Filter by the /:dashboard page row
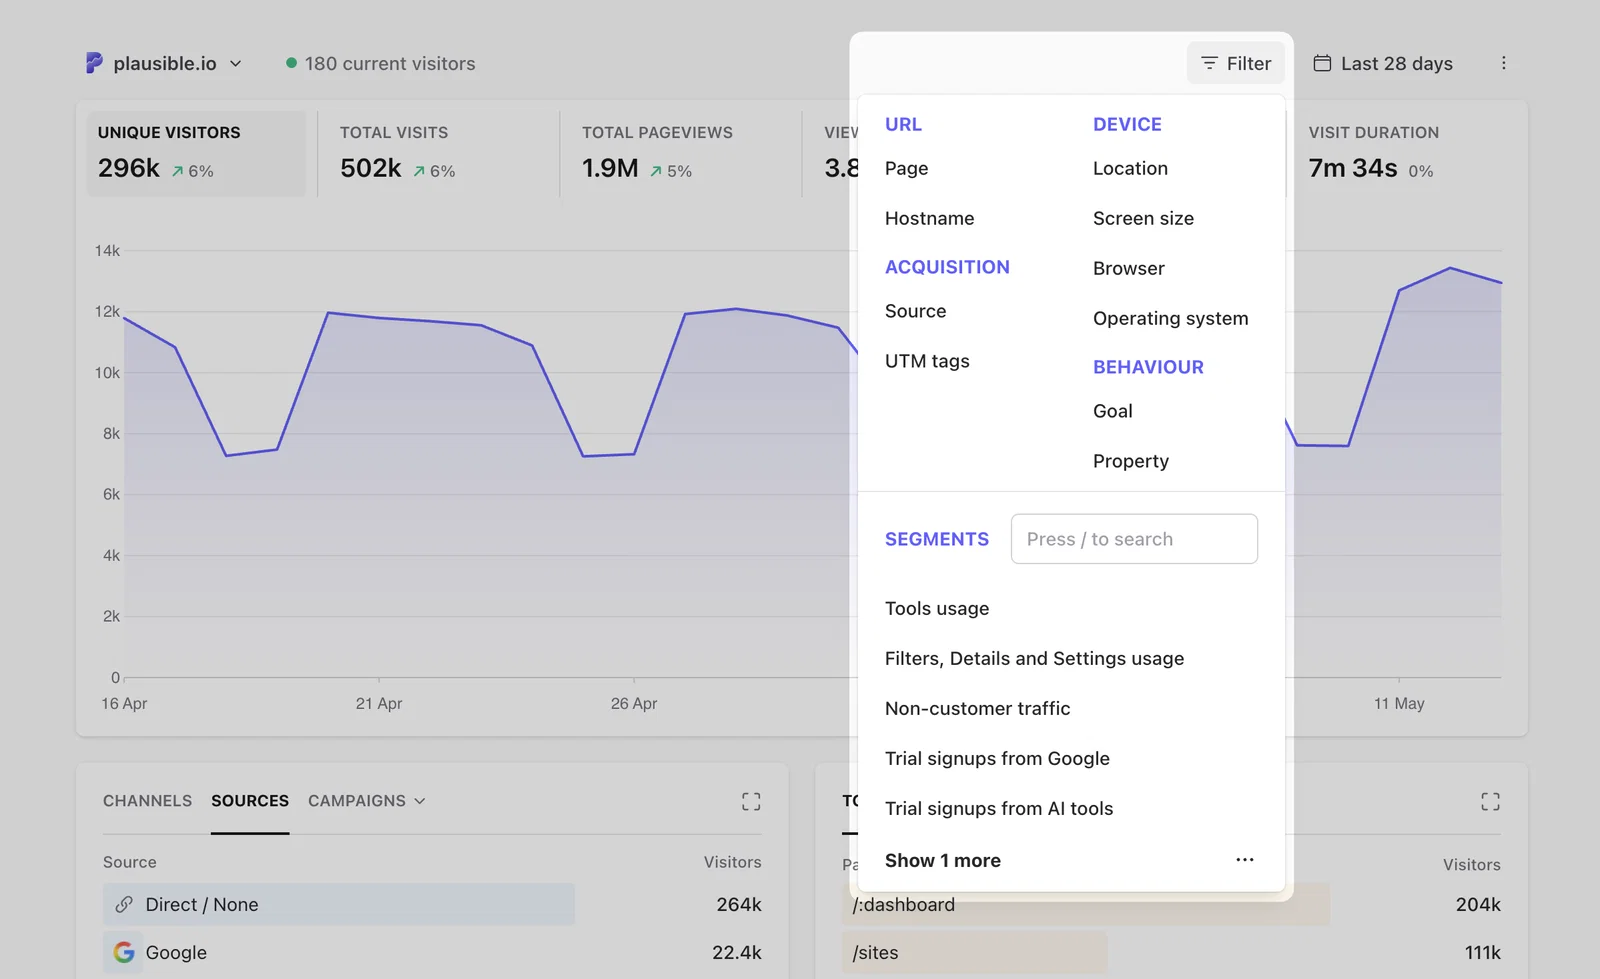The width and height of the screenshot is (1600, 979). coord(1171,904)
